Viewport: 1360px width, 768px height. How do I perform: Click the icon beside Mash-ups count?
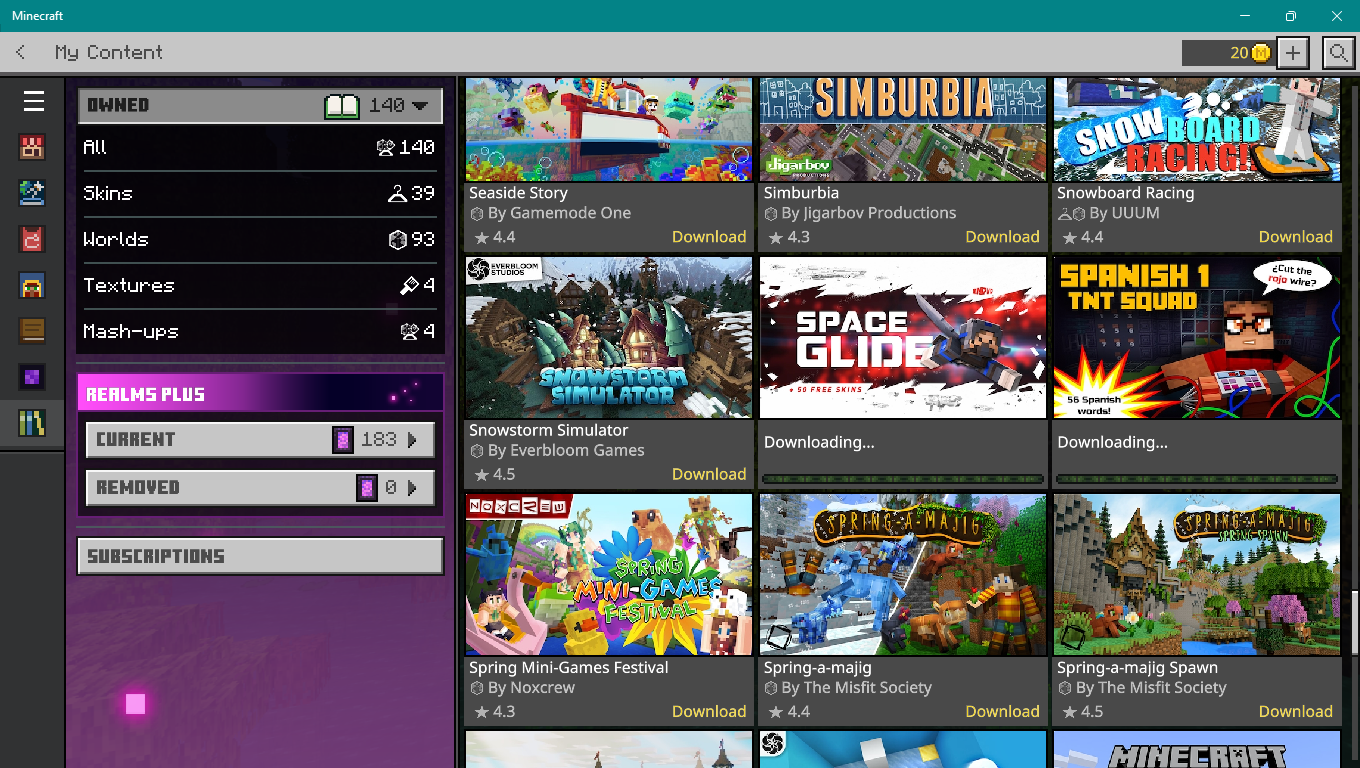[409, 332]
